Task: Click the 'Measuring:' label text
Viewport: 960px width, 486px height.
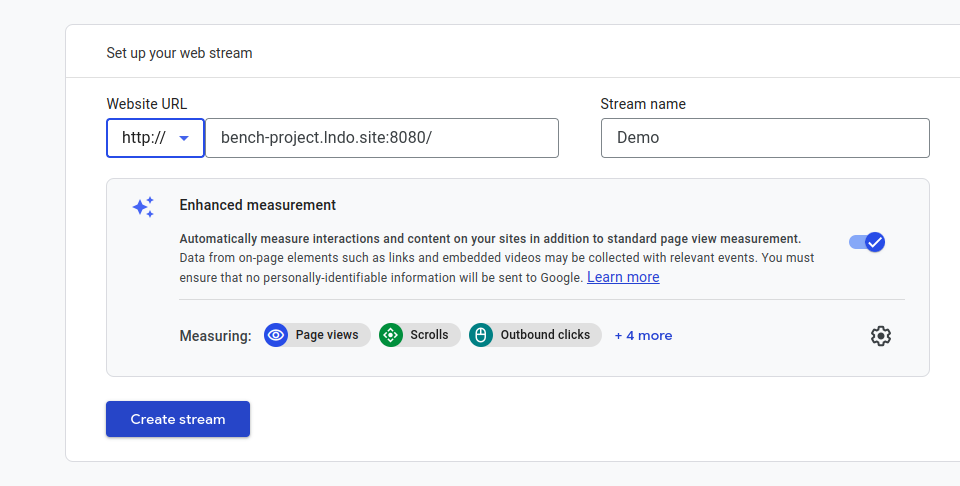Action: pos(215,336)
